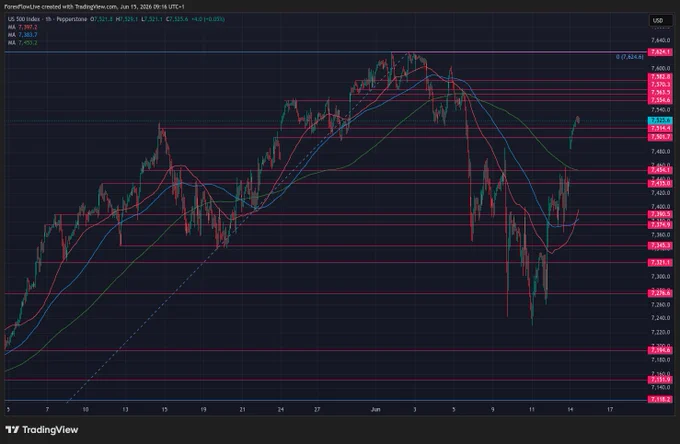Click the 27 date label on time axis
Image resolution: width=680 pixels, height=444 pixels.
pyautogui.click(x=317, y=409)
